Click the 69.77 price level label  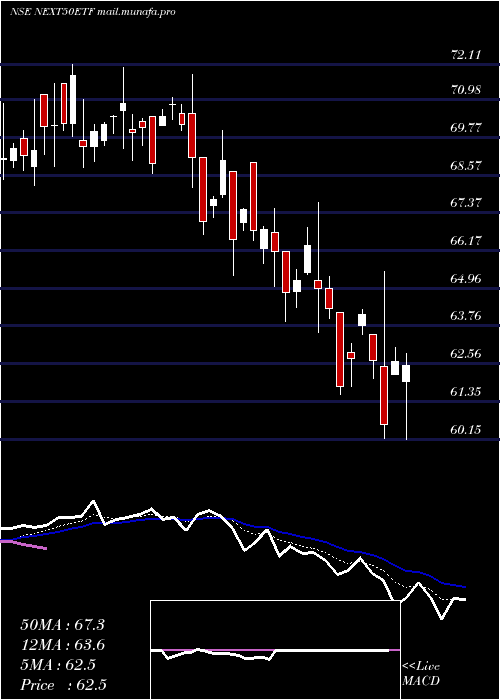click(466, 128)
